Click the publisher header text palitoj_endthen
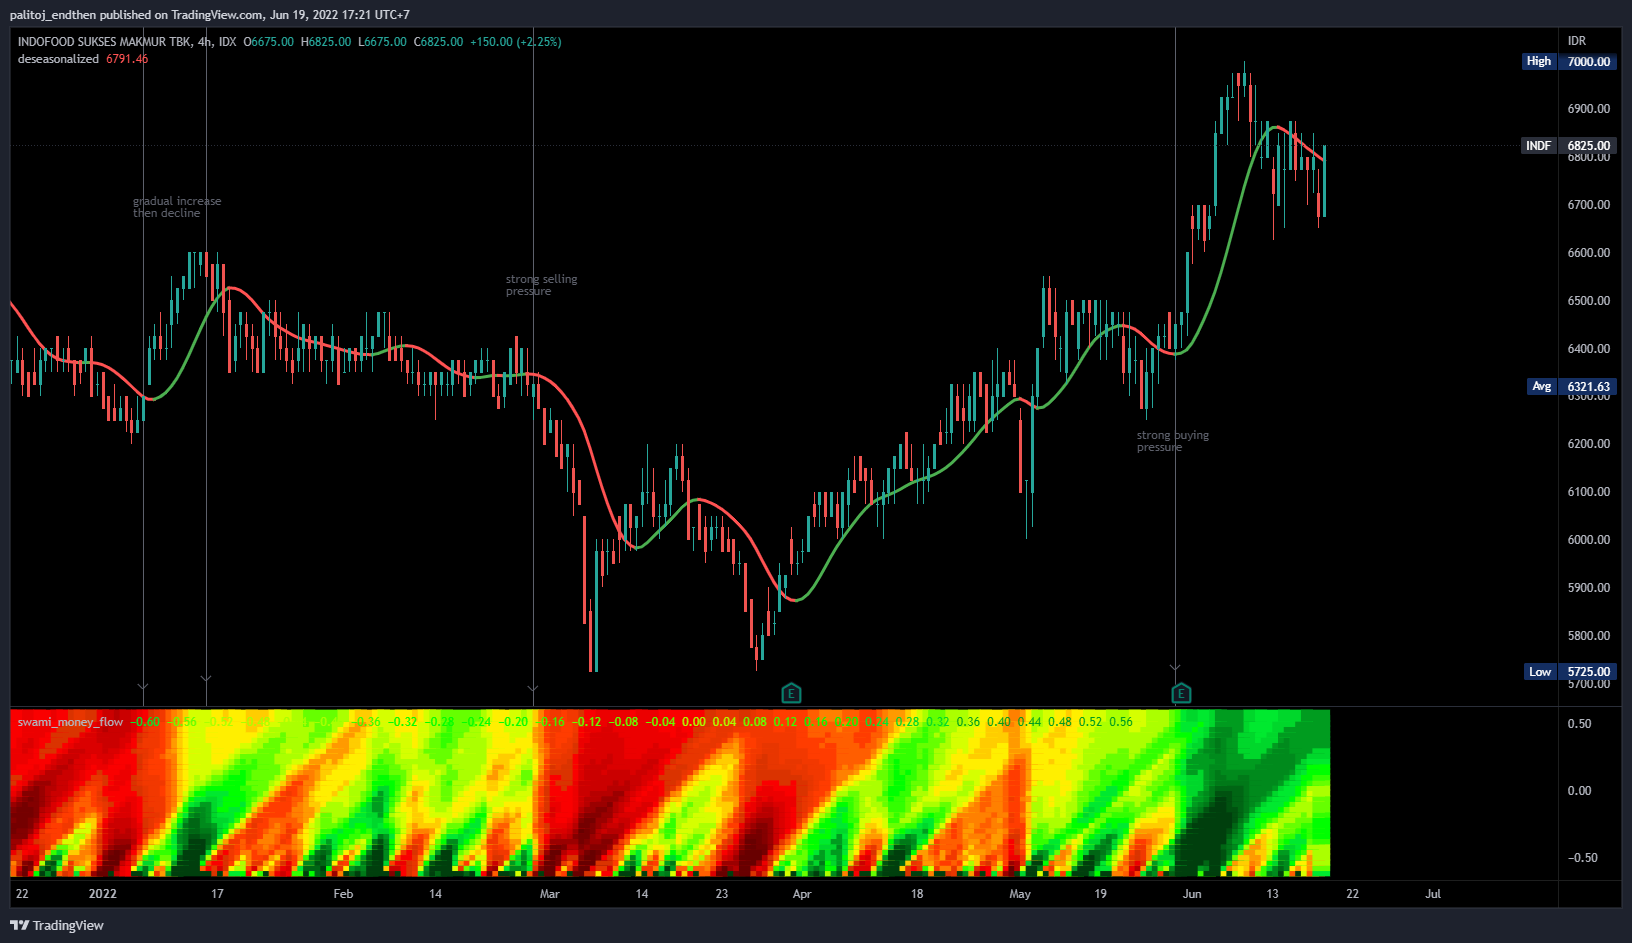The image size is (1632, 943). click(52, 15)
